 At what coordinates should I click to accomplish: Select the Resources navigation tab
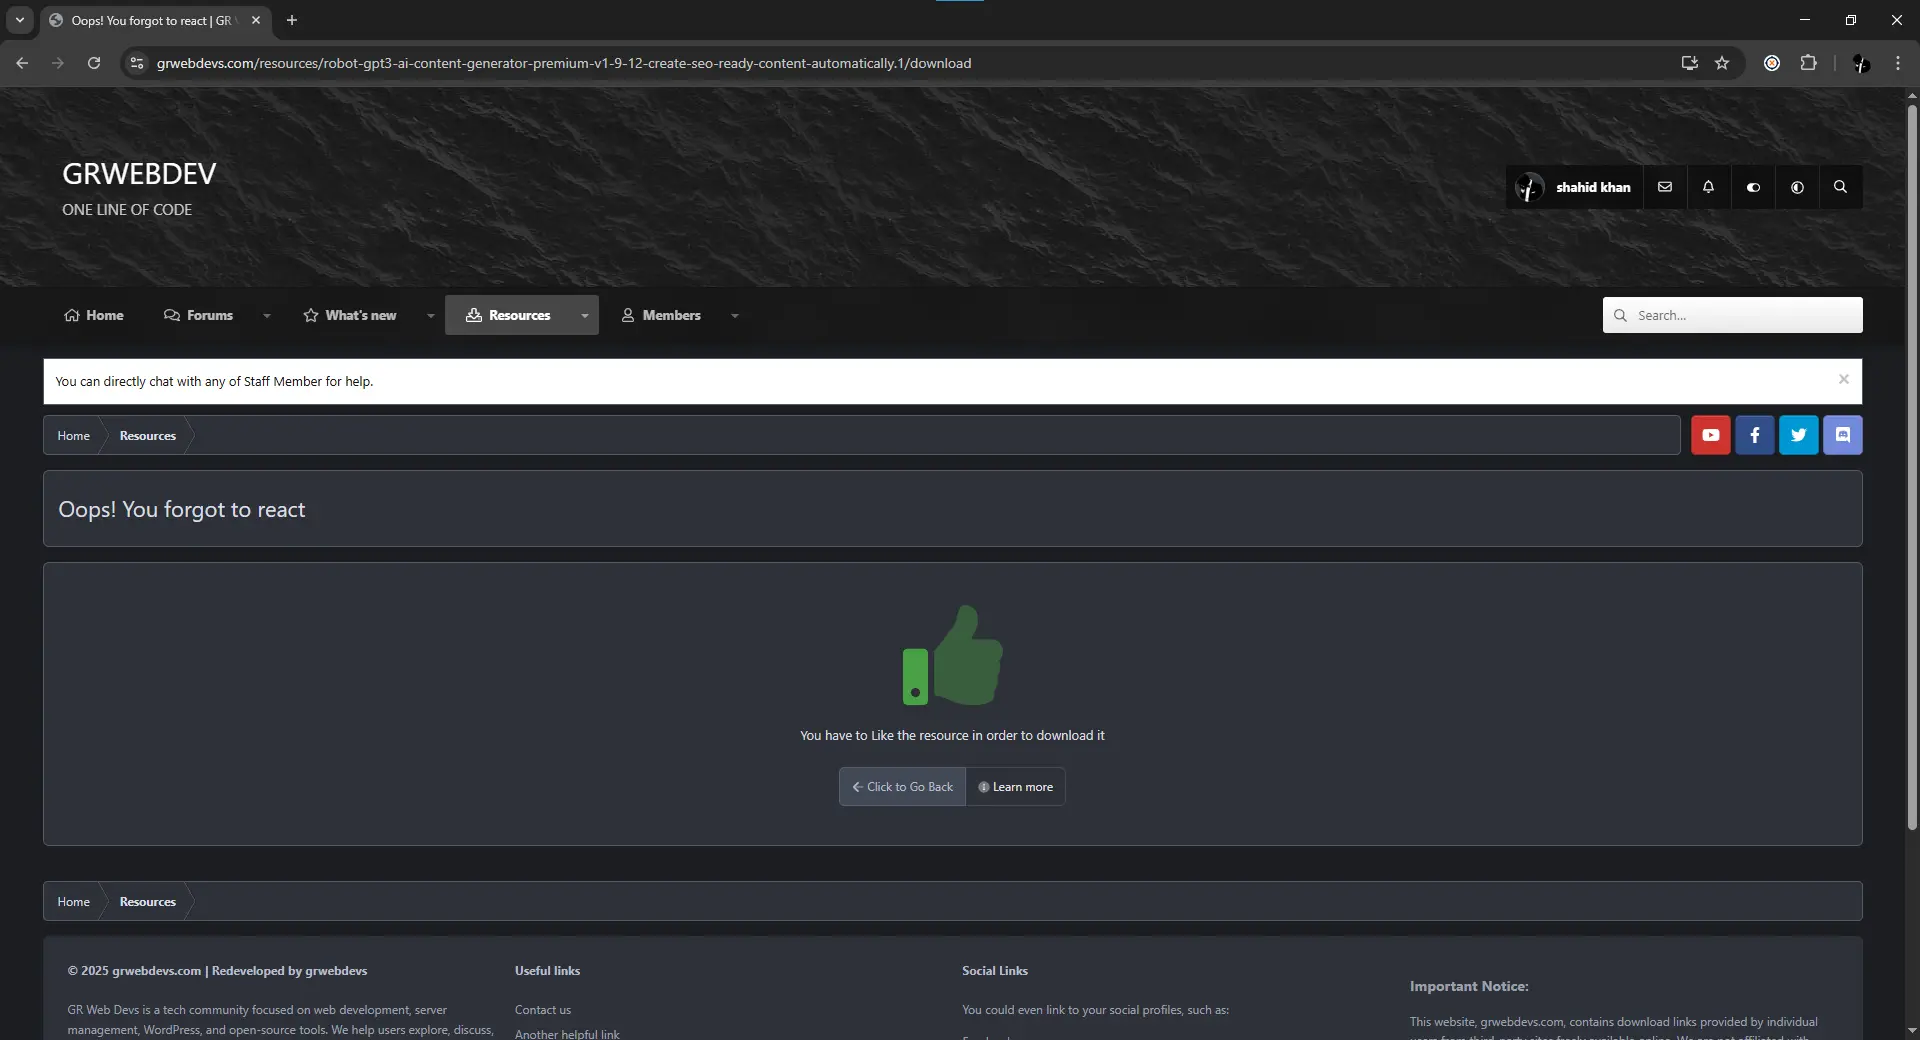point(509,315)
